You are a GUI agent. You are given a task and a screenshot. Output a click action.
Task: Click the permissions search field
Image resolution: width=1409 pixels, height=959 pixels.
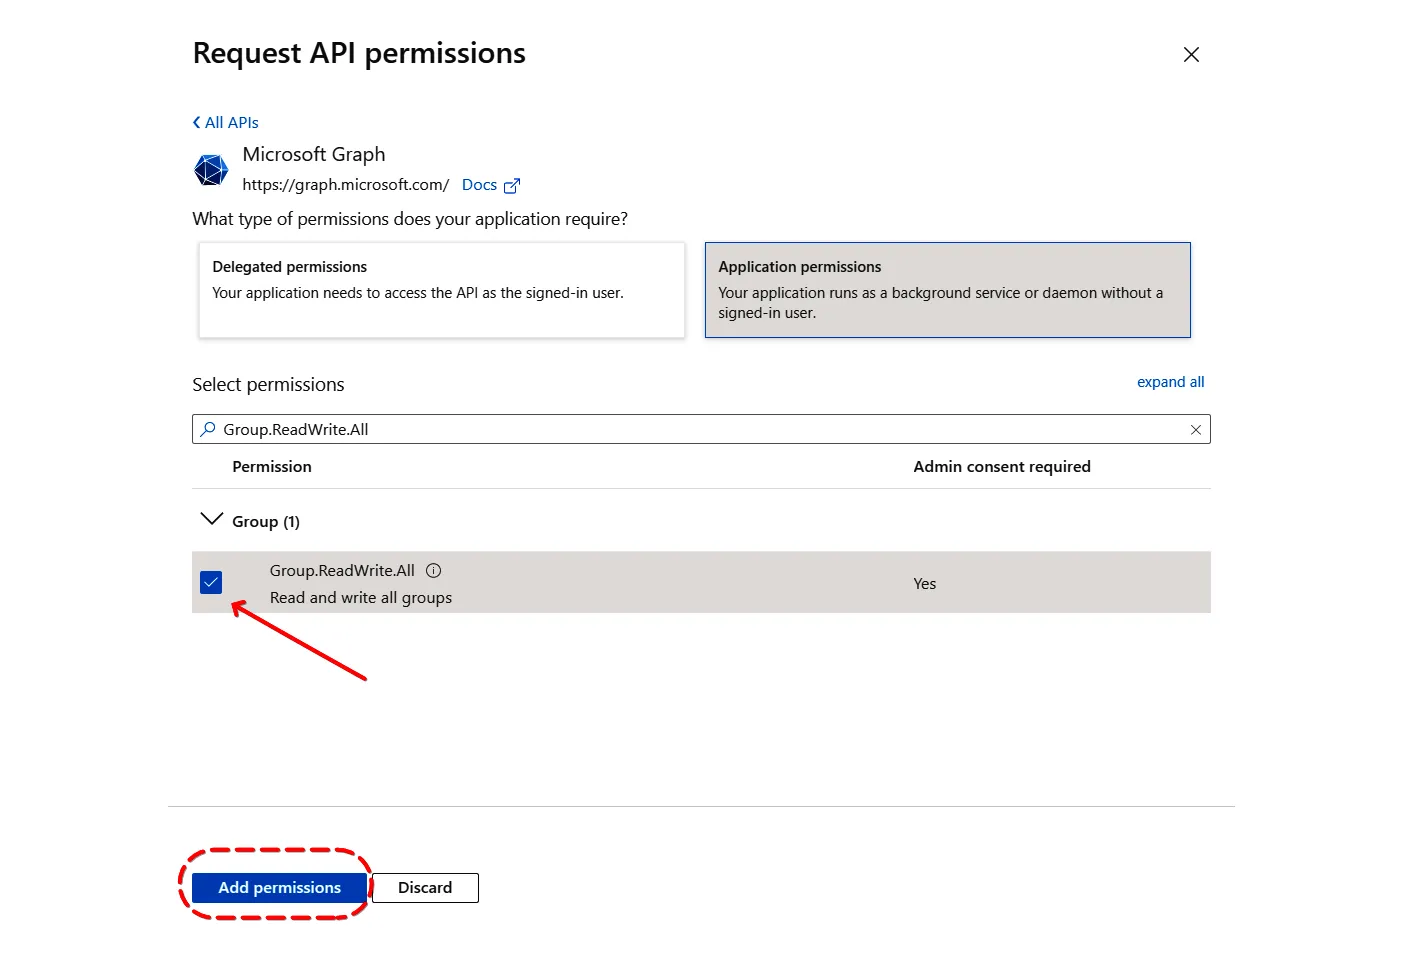click(x=701, y=429)
